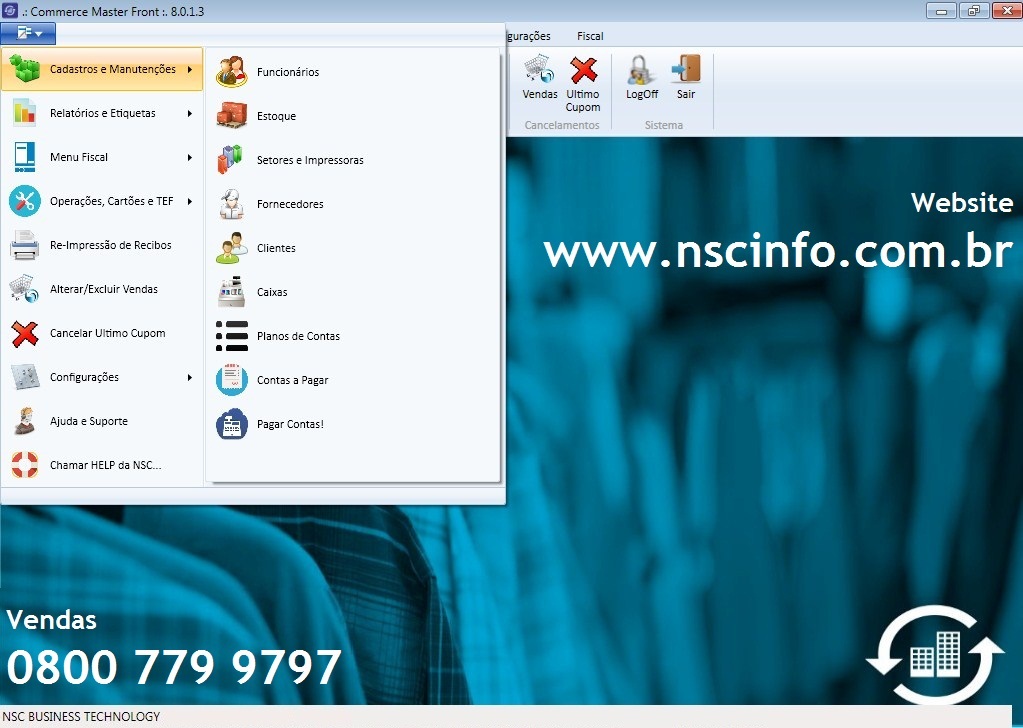Click the Contas a Pagar document icon
The image size is (1023, 728).
pyautogui.click(x=232, y=380)
